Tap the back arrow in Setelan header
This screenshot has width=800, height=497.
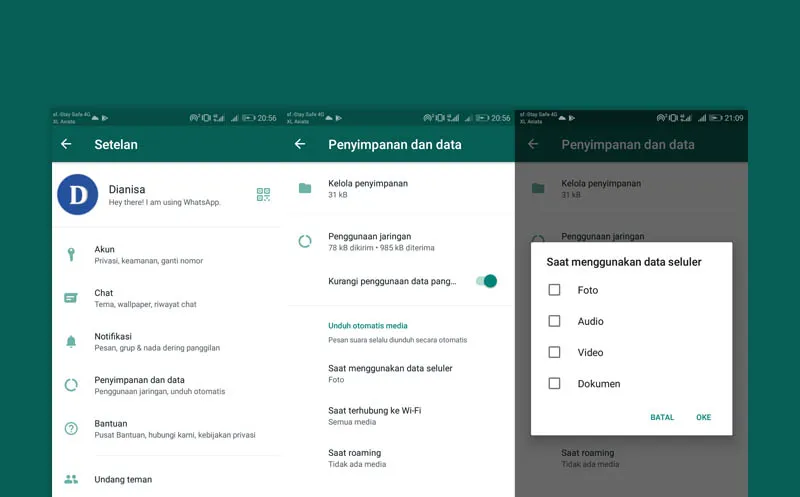[66, 144]
